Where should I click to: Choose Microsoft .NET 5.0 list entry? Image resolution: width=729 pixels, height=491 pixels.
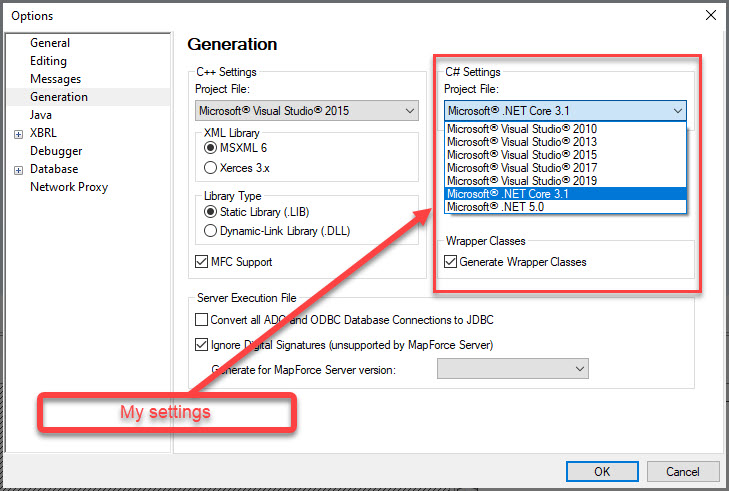565,207
